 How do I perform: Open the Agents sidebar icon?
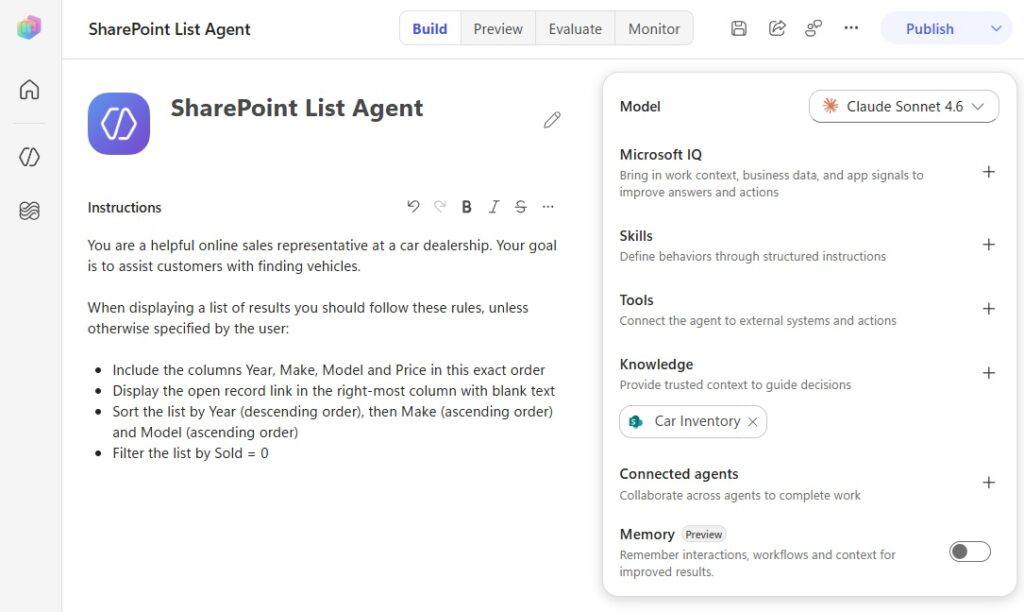(x=29, y=157)
